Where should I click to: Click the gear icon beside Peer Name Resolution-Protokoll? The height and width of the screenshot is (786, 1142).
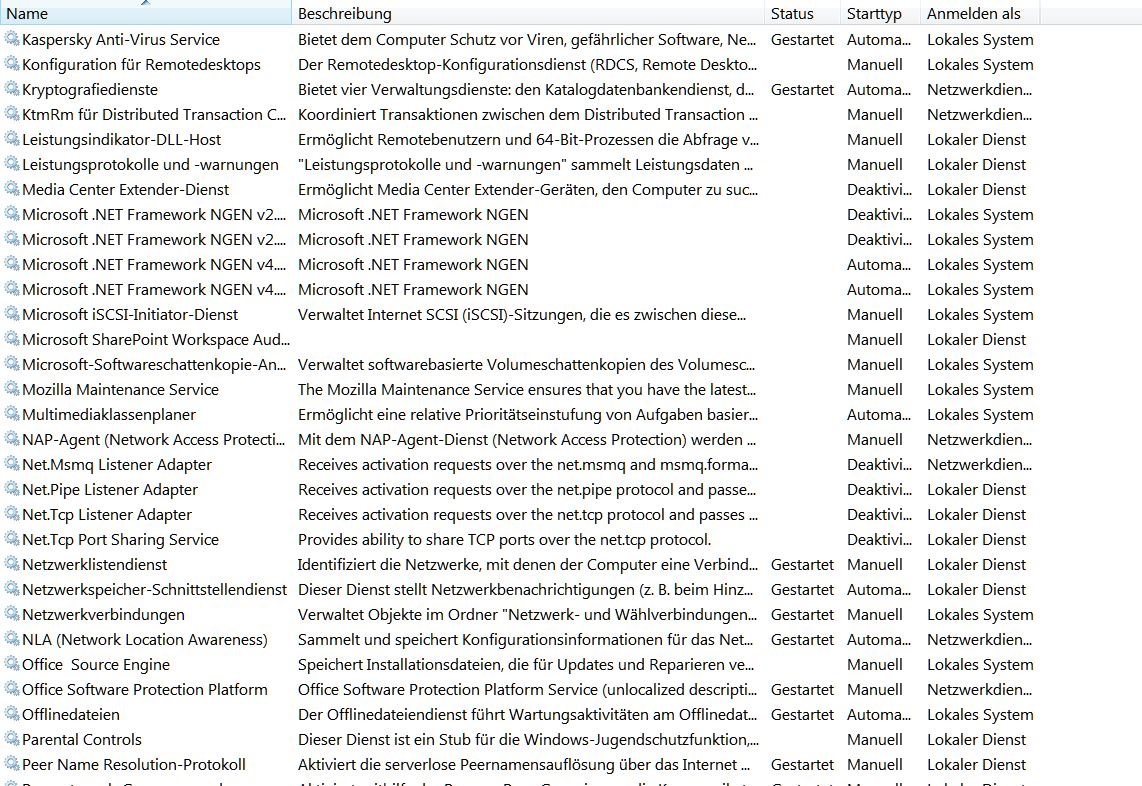(x=12, y=763)
